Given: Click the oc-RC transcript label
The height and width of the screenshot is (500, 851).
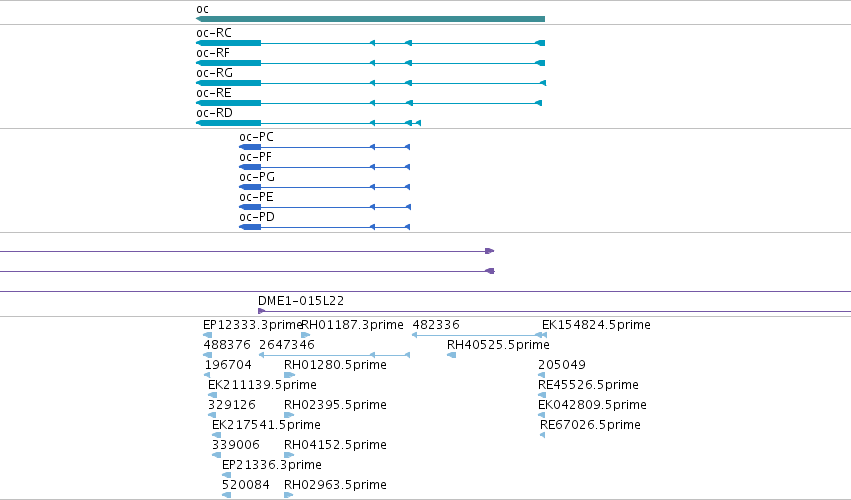Looking at the screenshot, I should point(214,33).
